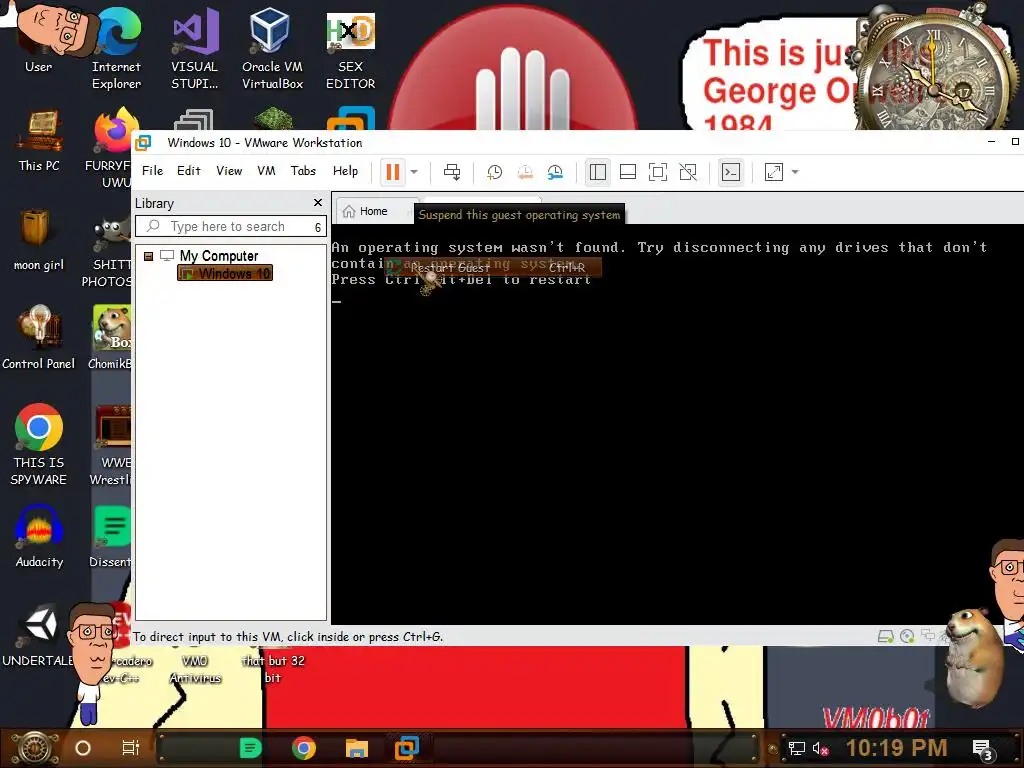
Task: Click the hard disk status bar icon
Action: tap(886, 636)
